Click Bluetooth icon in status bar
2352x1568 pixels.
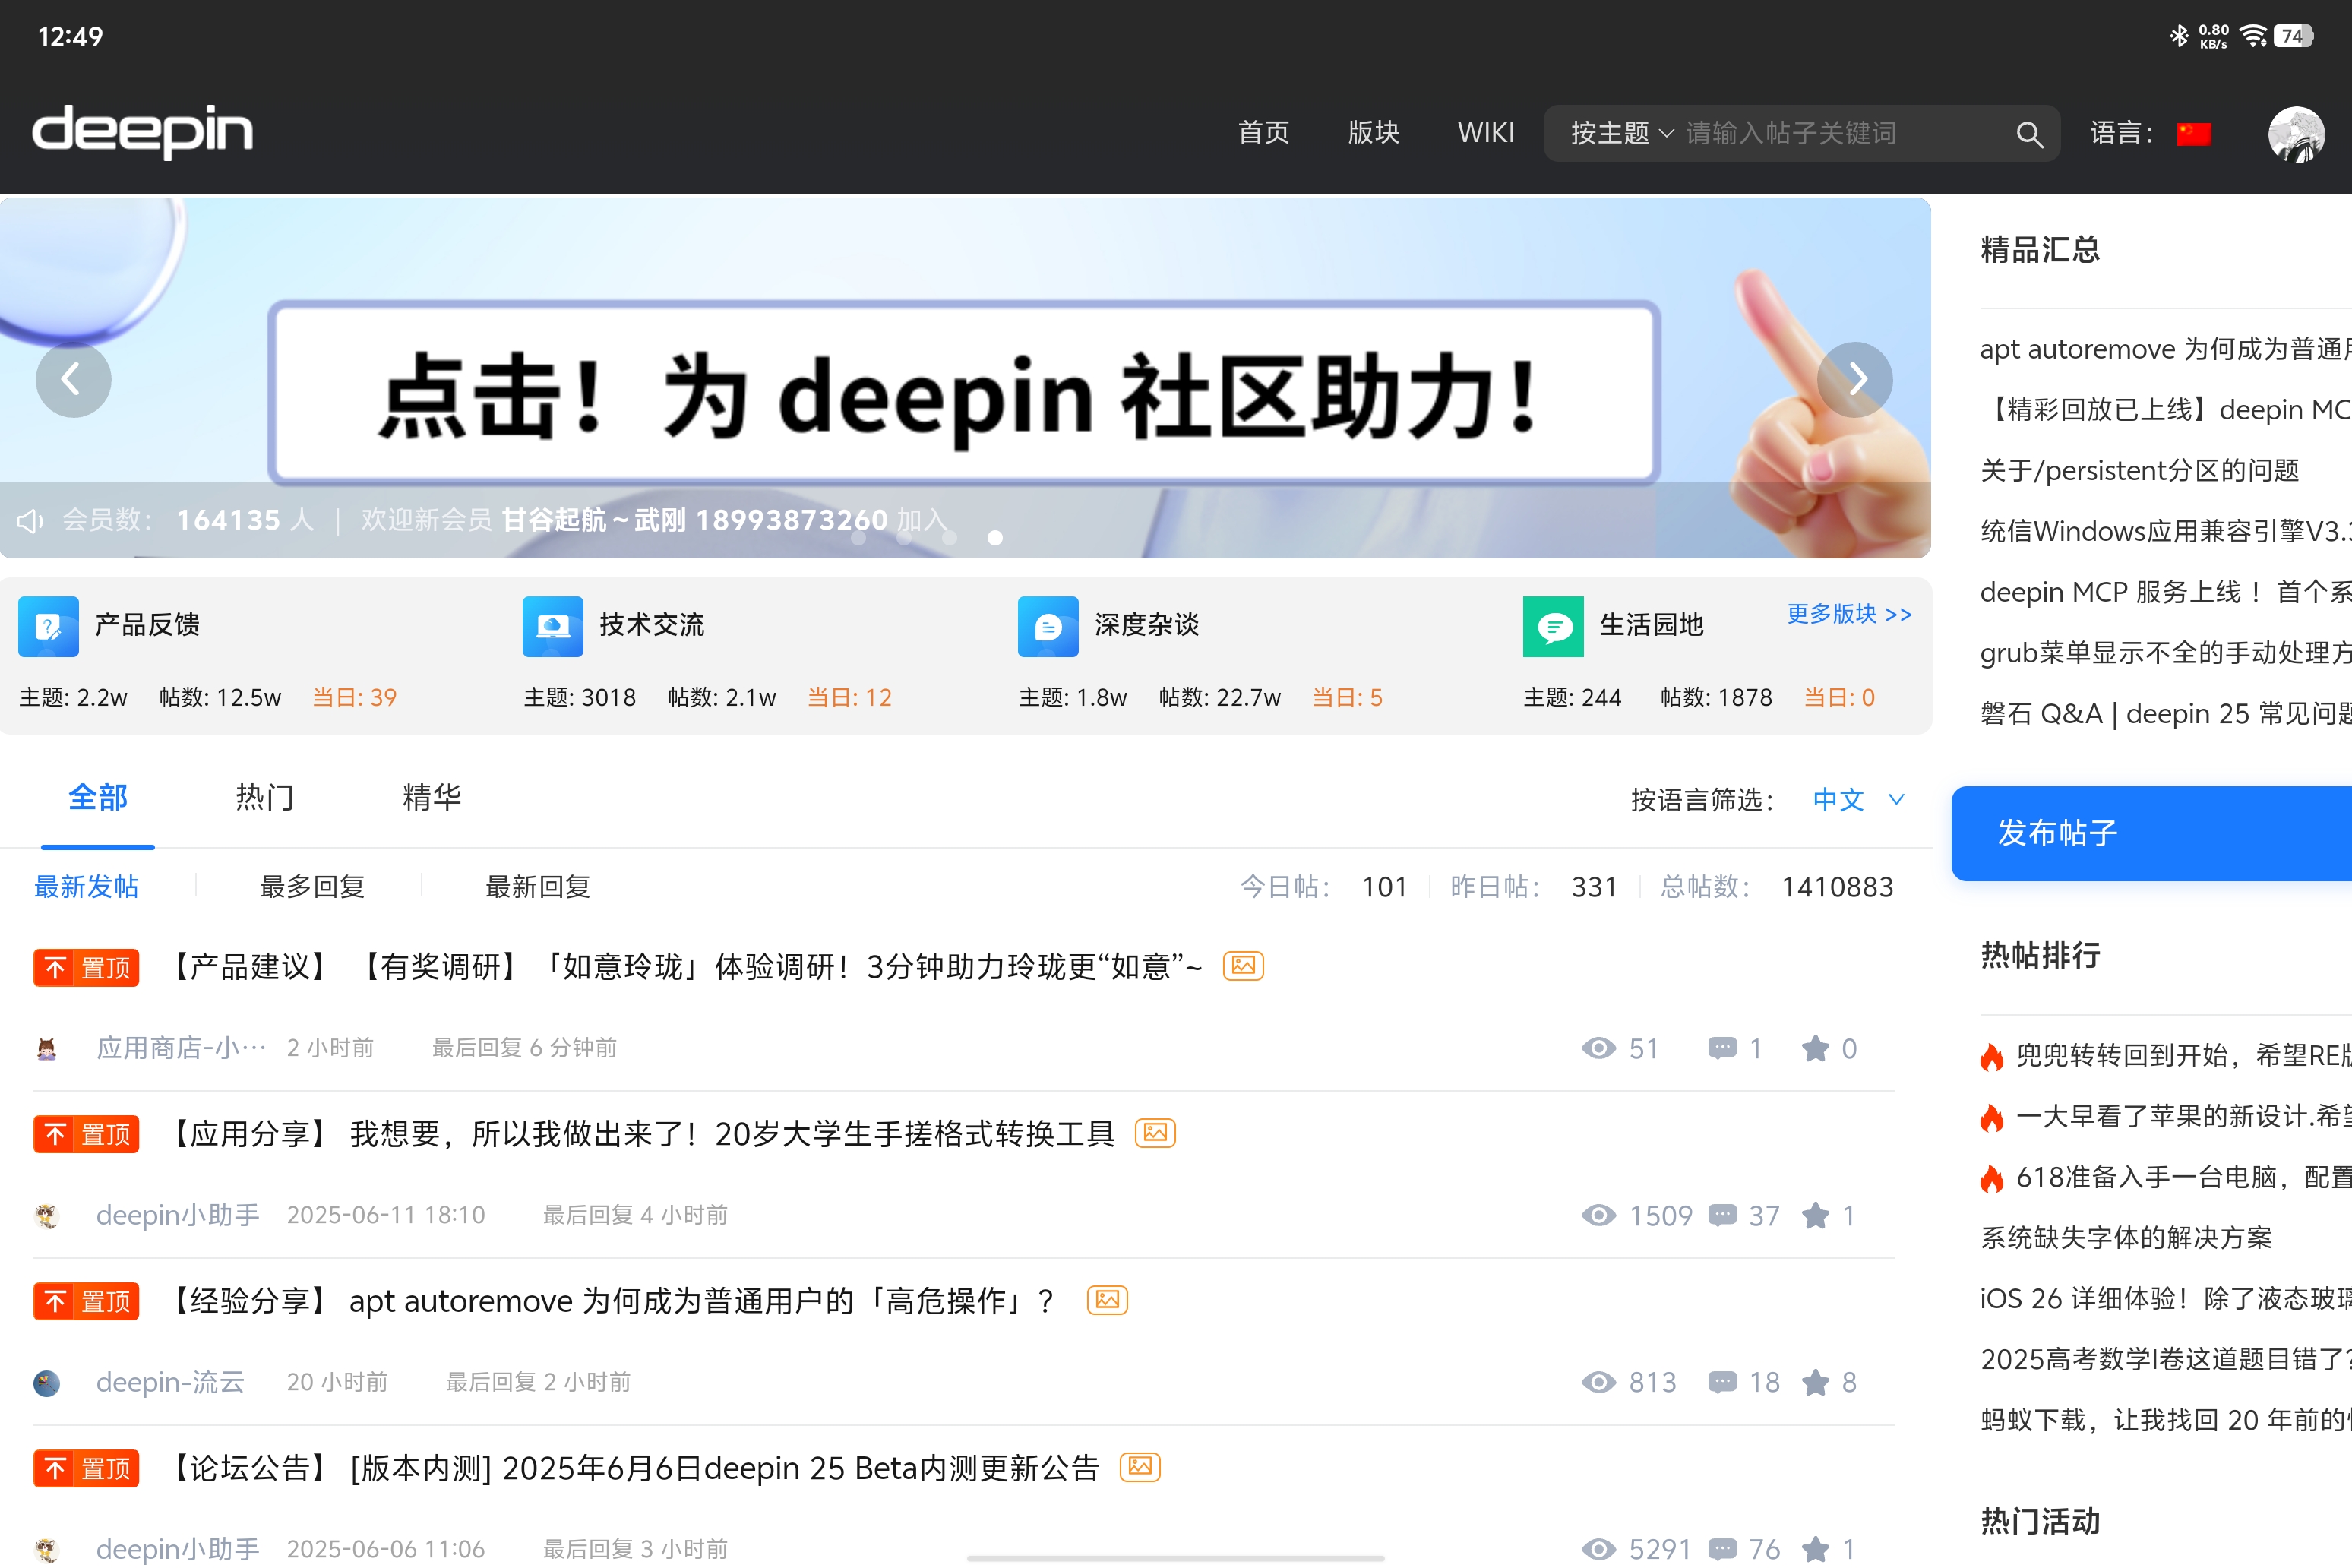pos(2179,36)
